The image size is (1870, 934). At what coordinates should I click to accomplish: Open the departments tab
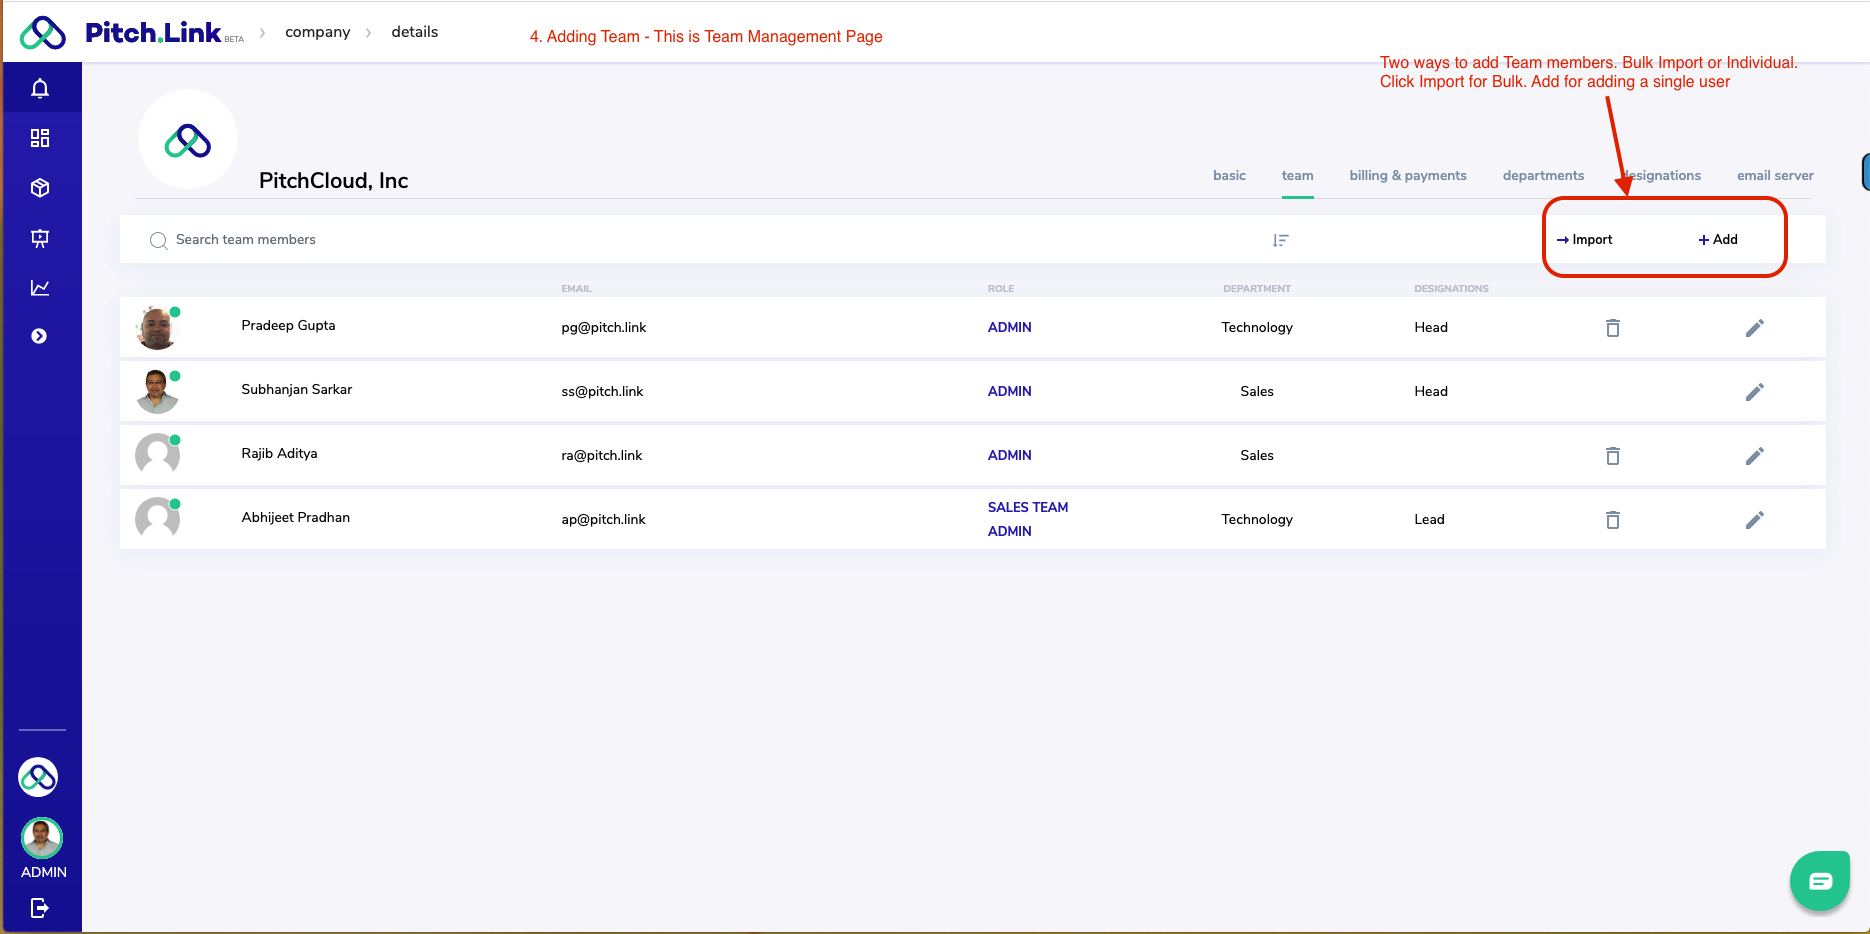click(1543, 175)
